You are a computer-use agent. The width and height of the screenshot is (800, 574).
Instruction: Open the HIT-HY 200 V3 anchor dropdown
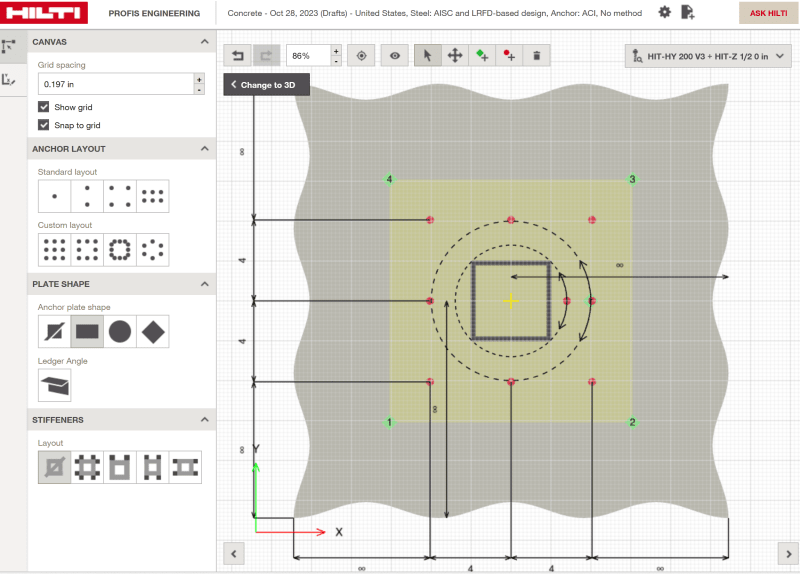click(x=708, y=56)
